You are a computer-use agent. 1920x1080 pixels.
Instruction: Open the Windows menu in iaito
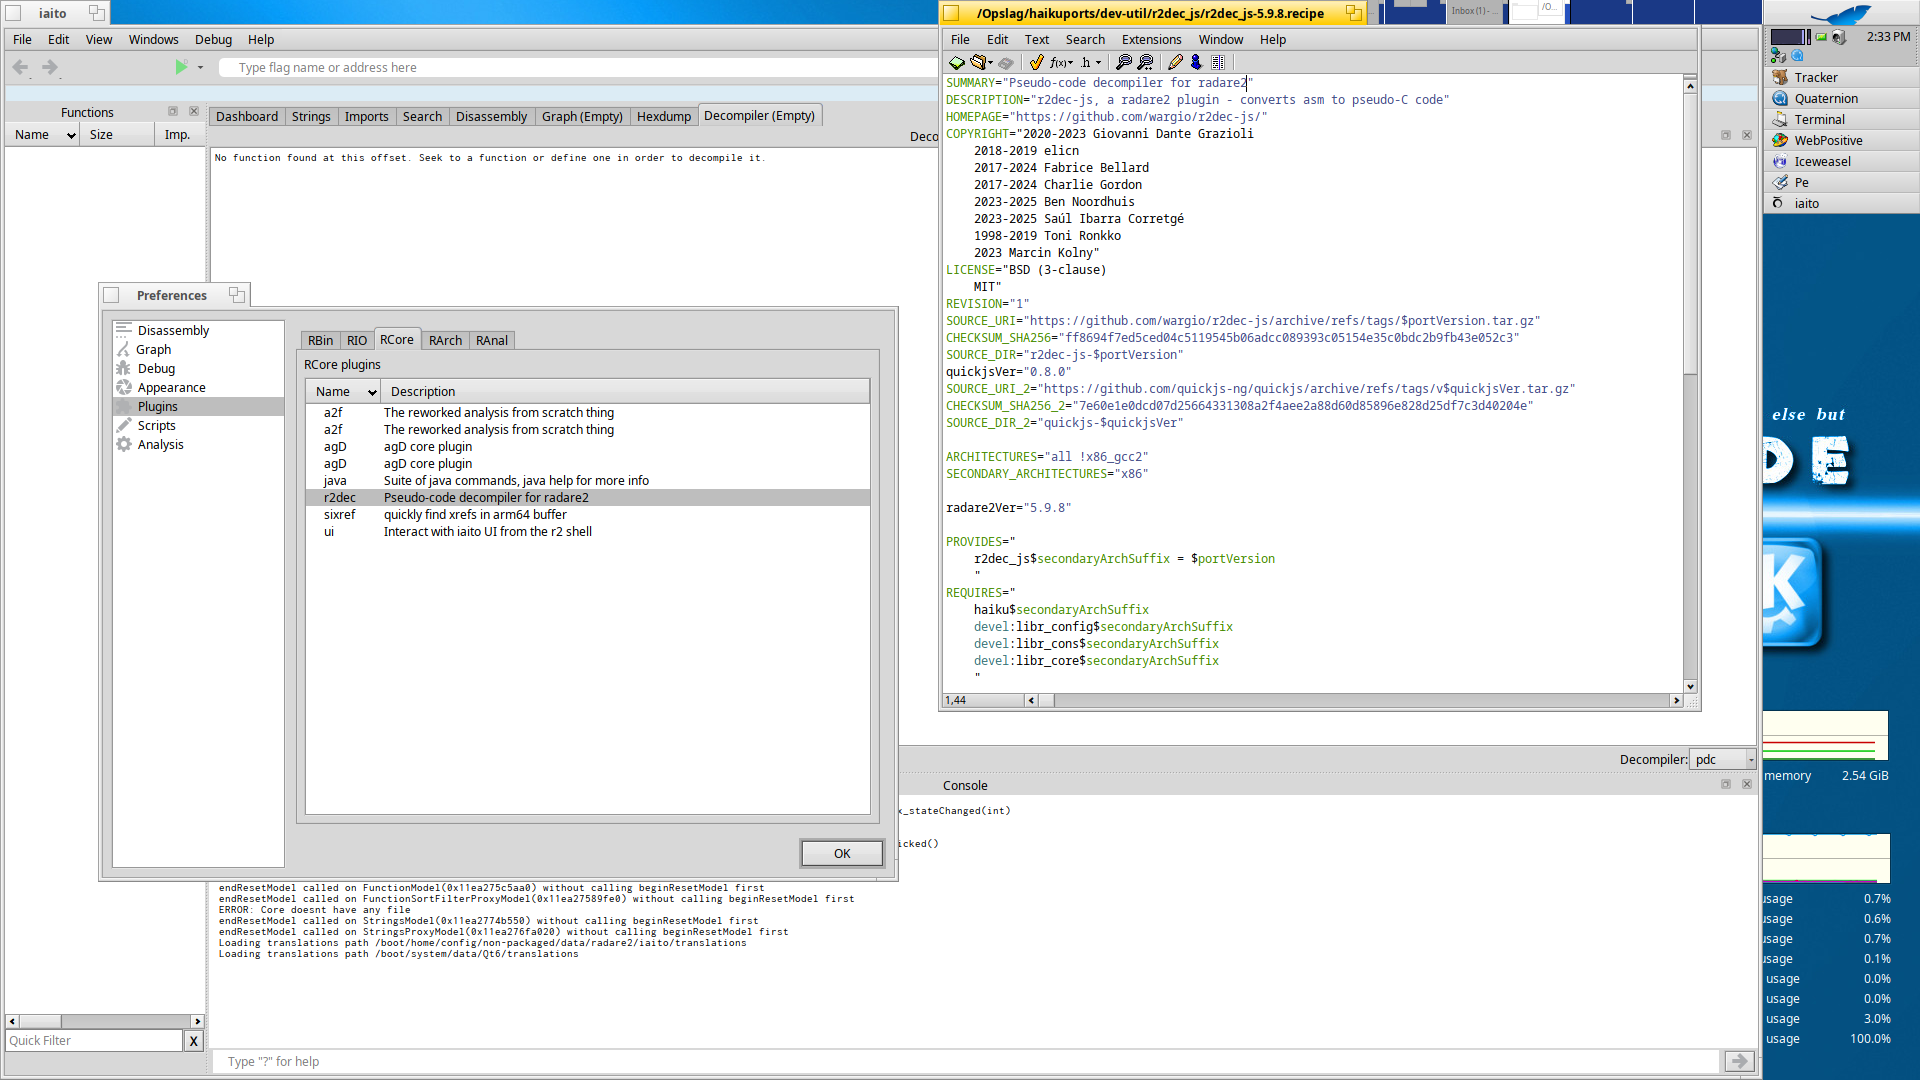coord(153,40)
